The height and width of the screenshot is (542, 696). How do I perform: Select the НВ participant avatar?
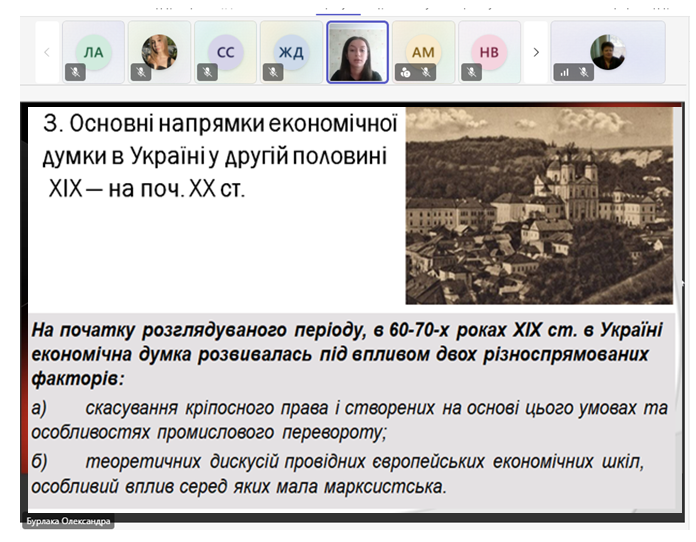(489, 52)
